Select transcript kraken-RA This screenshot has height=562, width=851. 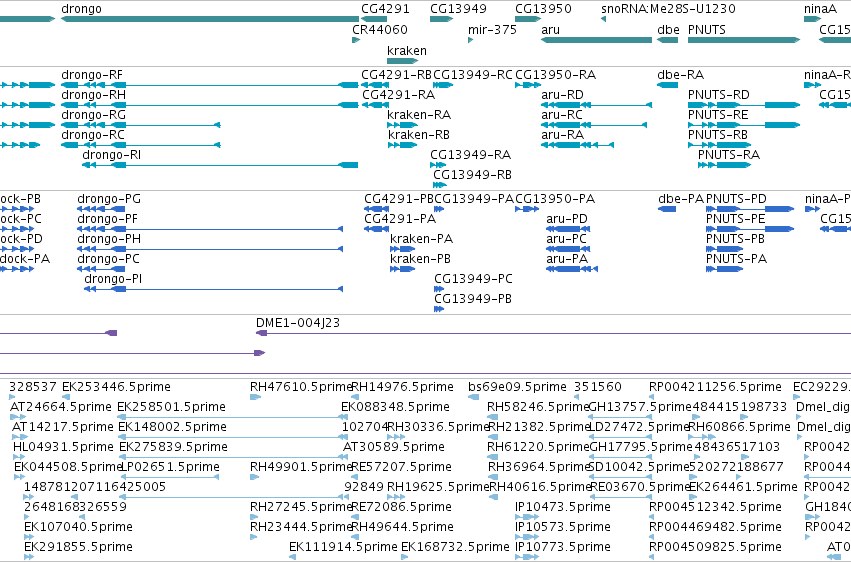tap(419, 115)
